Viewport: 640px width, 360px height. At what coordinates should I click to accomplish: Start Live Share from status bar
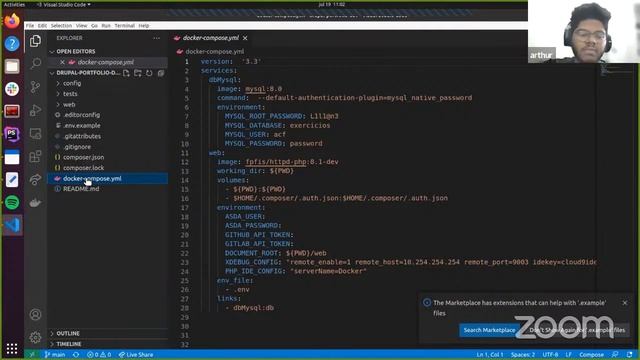136,354
